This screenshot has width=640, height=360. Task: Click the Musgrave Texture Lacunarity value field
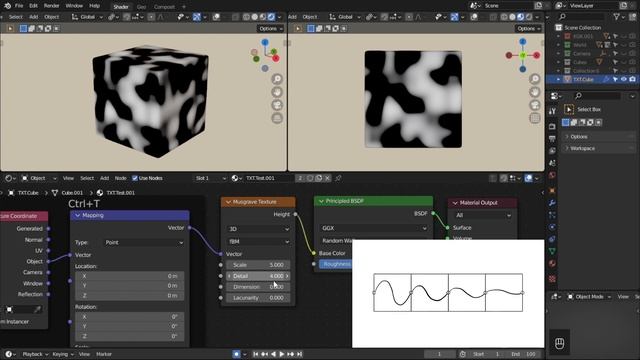coord(258,298)
